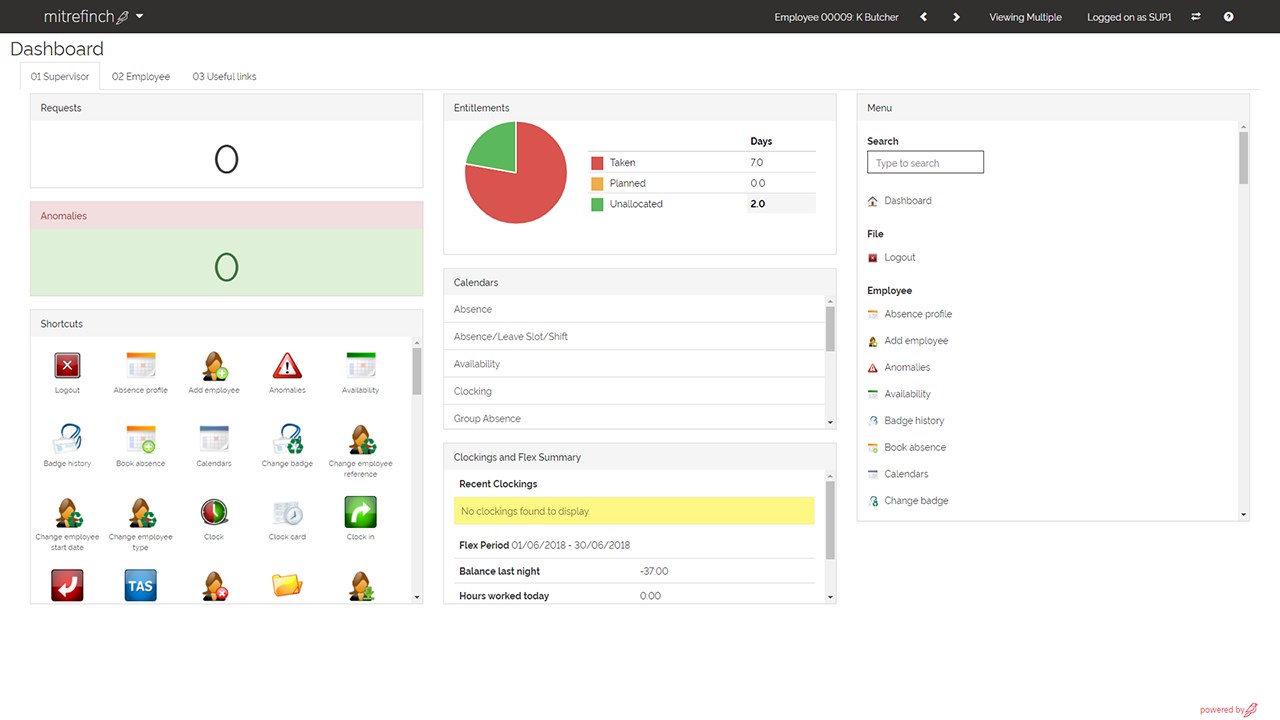
Task: Click the Calendars list scrollbar down arrow
Action: (x=830, y=423)
